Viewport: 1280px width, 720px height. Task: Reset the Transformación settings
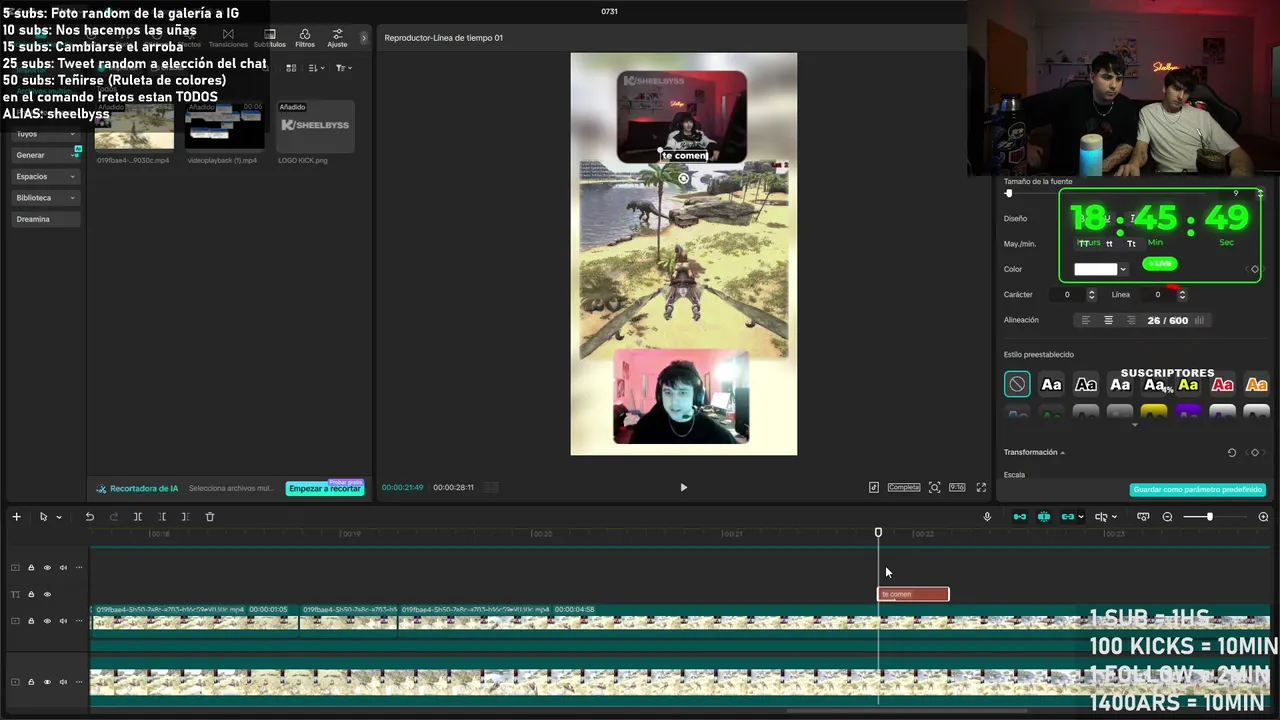(x=1232, y=453)
